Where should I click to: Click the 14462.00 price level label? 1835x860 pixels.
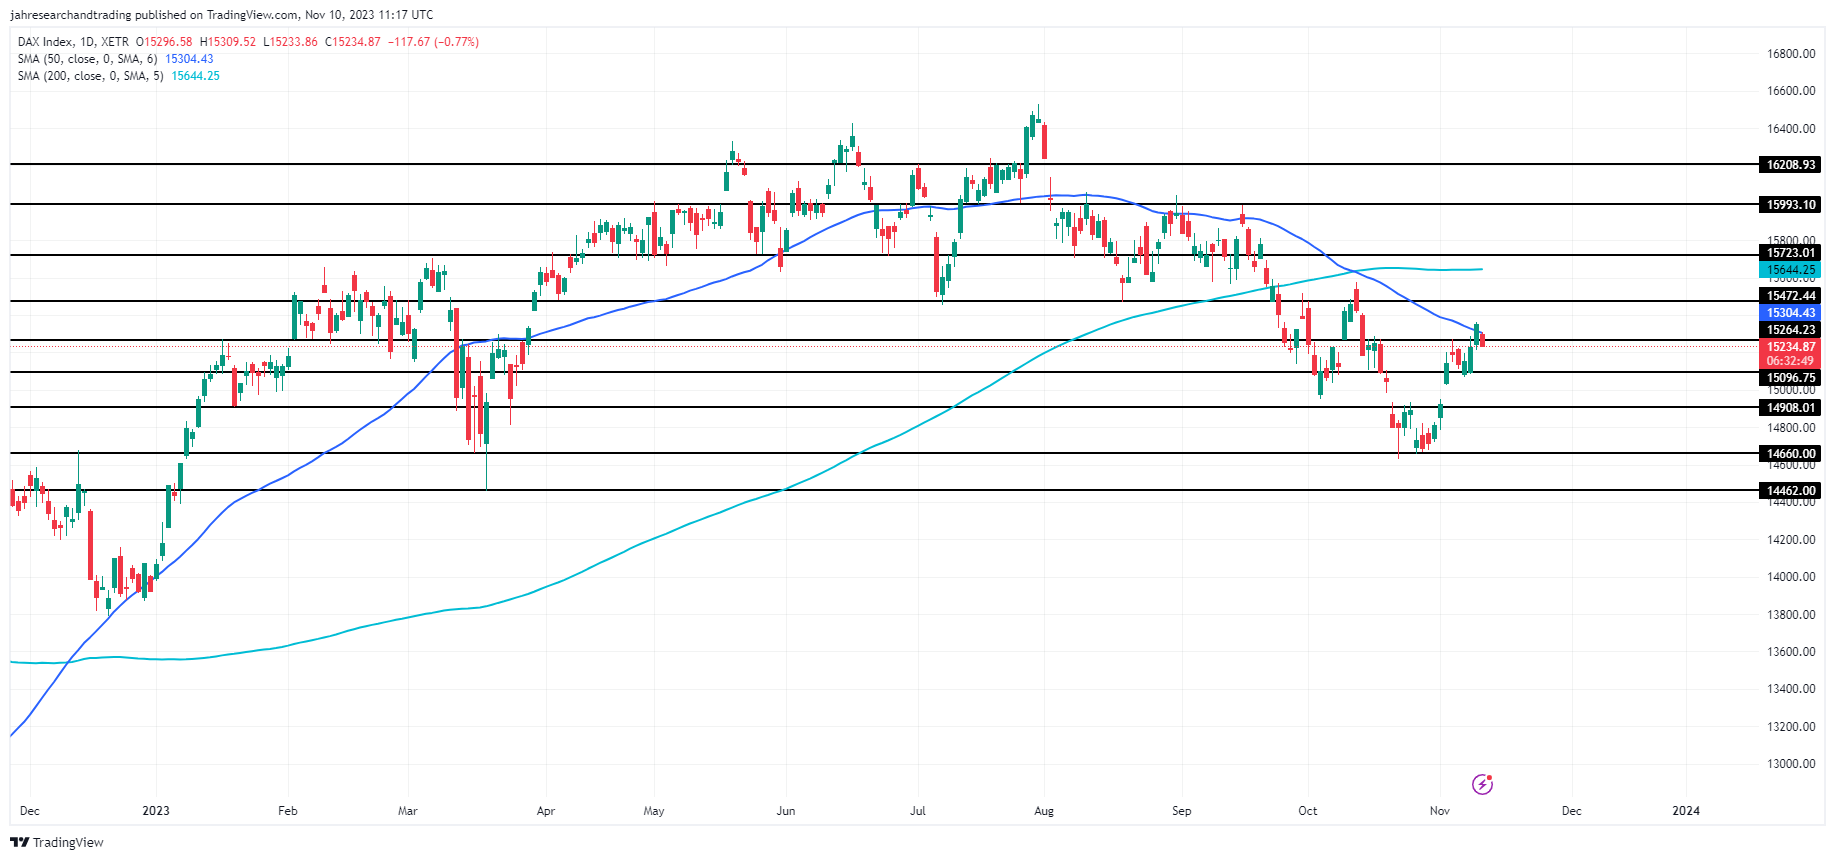coord(1790,491)
